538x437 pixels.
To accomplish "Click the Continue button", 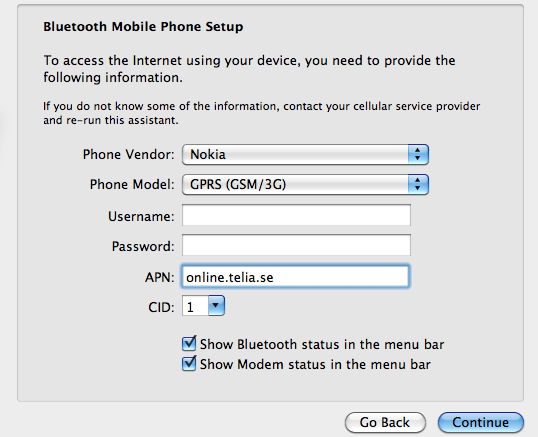I will click(x=480, y=422).
